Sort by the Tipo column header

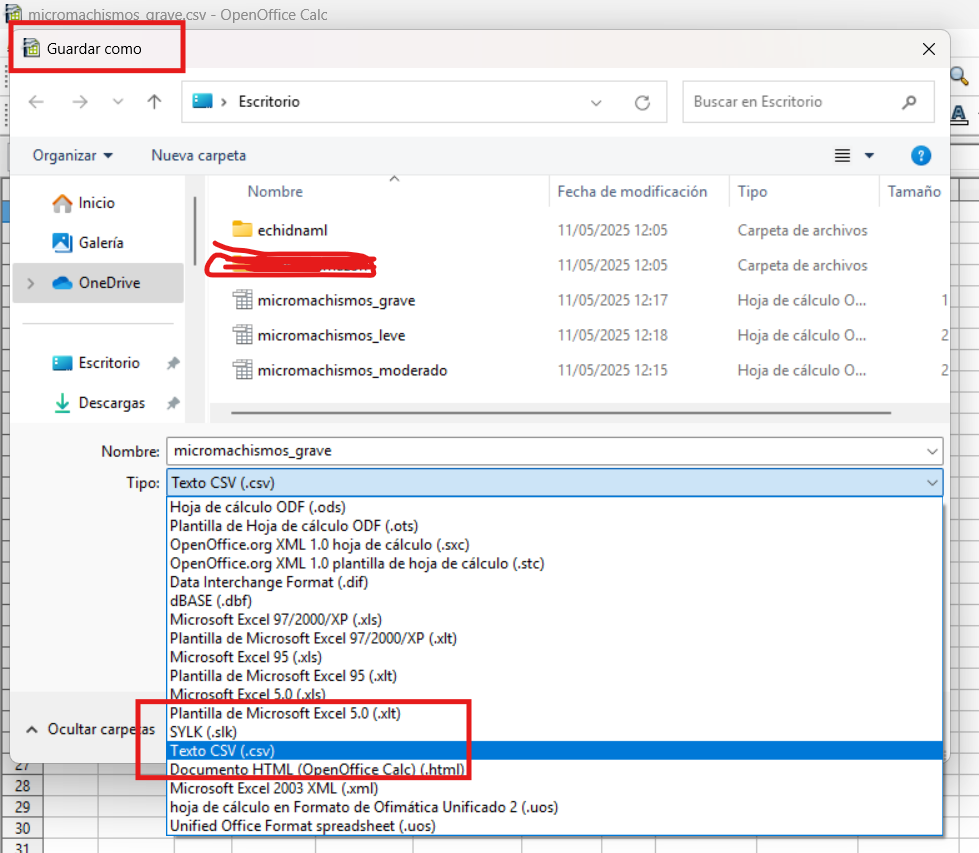click(x=752, y=192)
